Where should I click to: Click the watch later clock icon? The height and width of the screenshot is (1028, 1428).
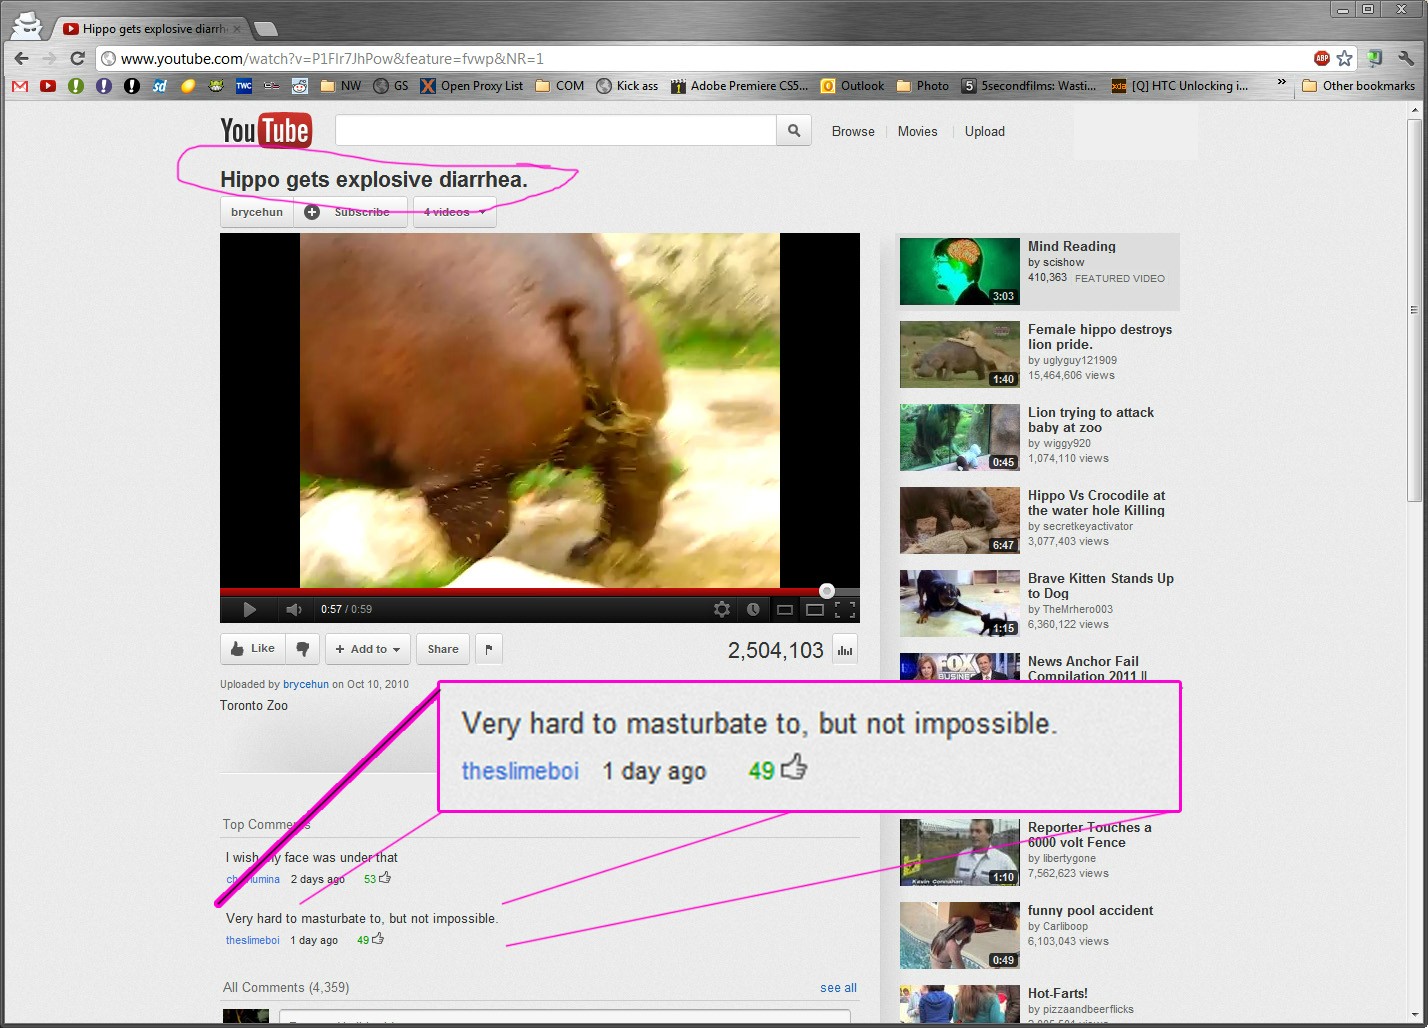point(753,609)
